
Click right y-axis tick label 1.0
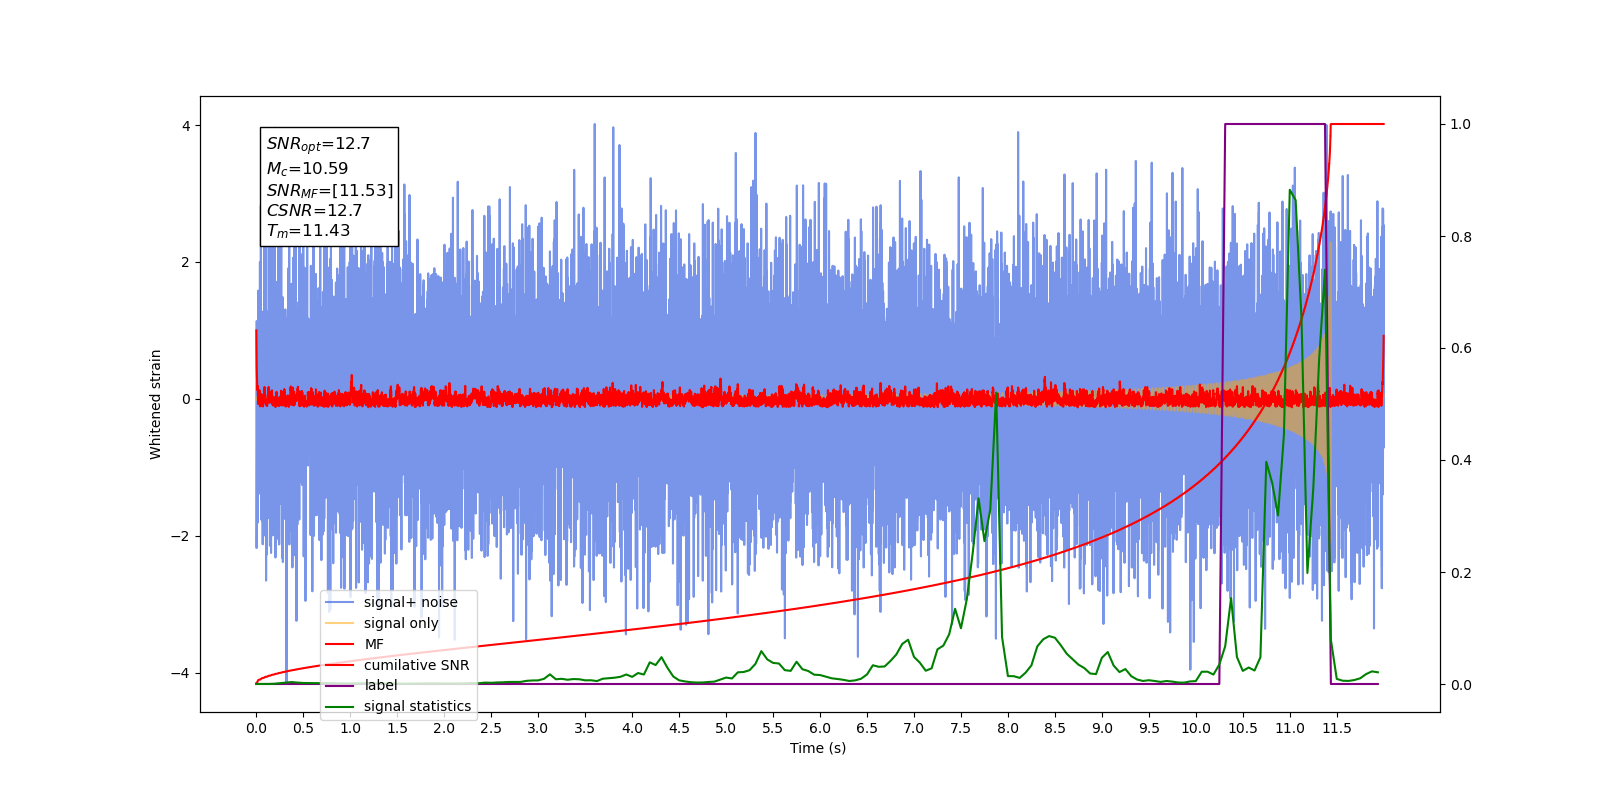tap(1461, 125)
